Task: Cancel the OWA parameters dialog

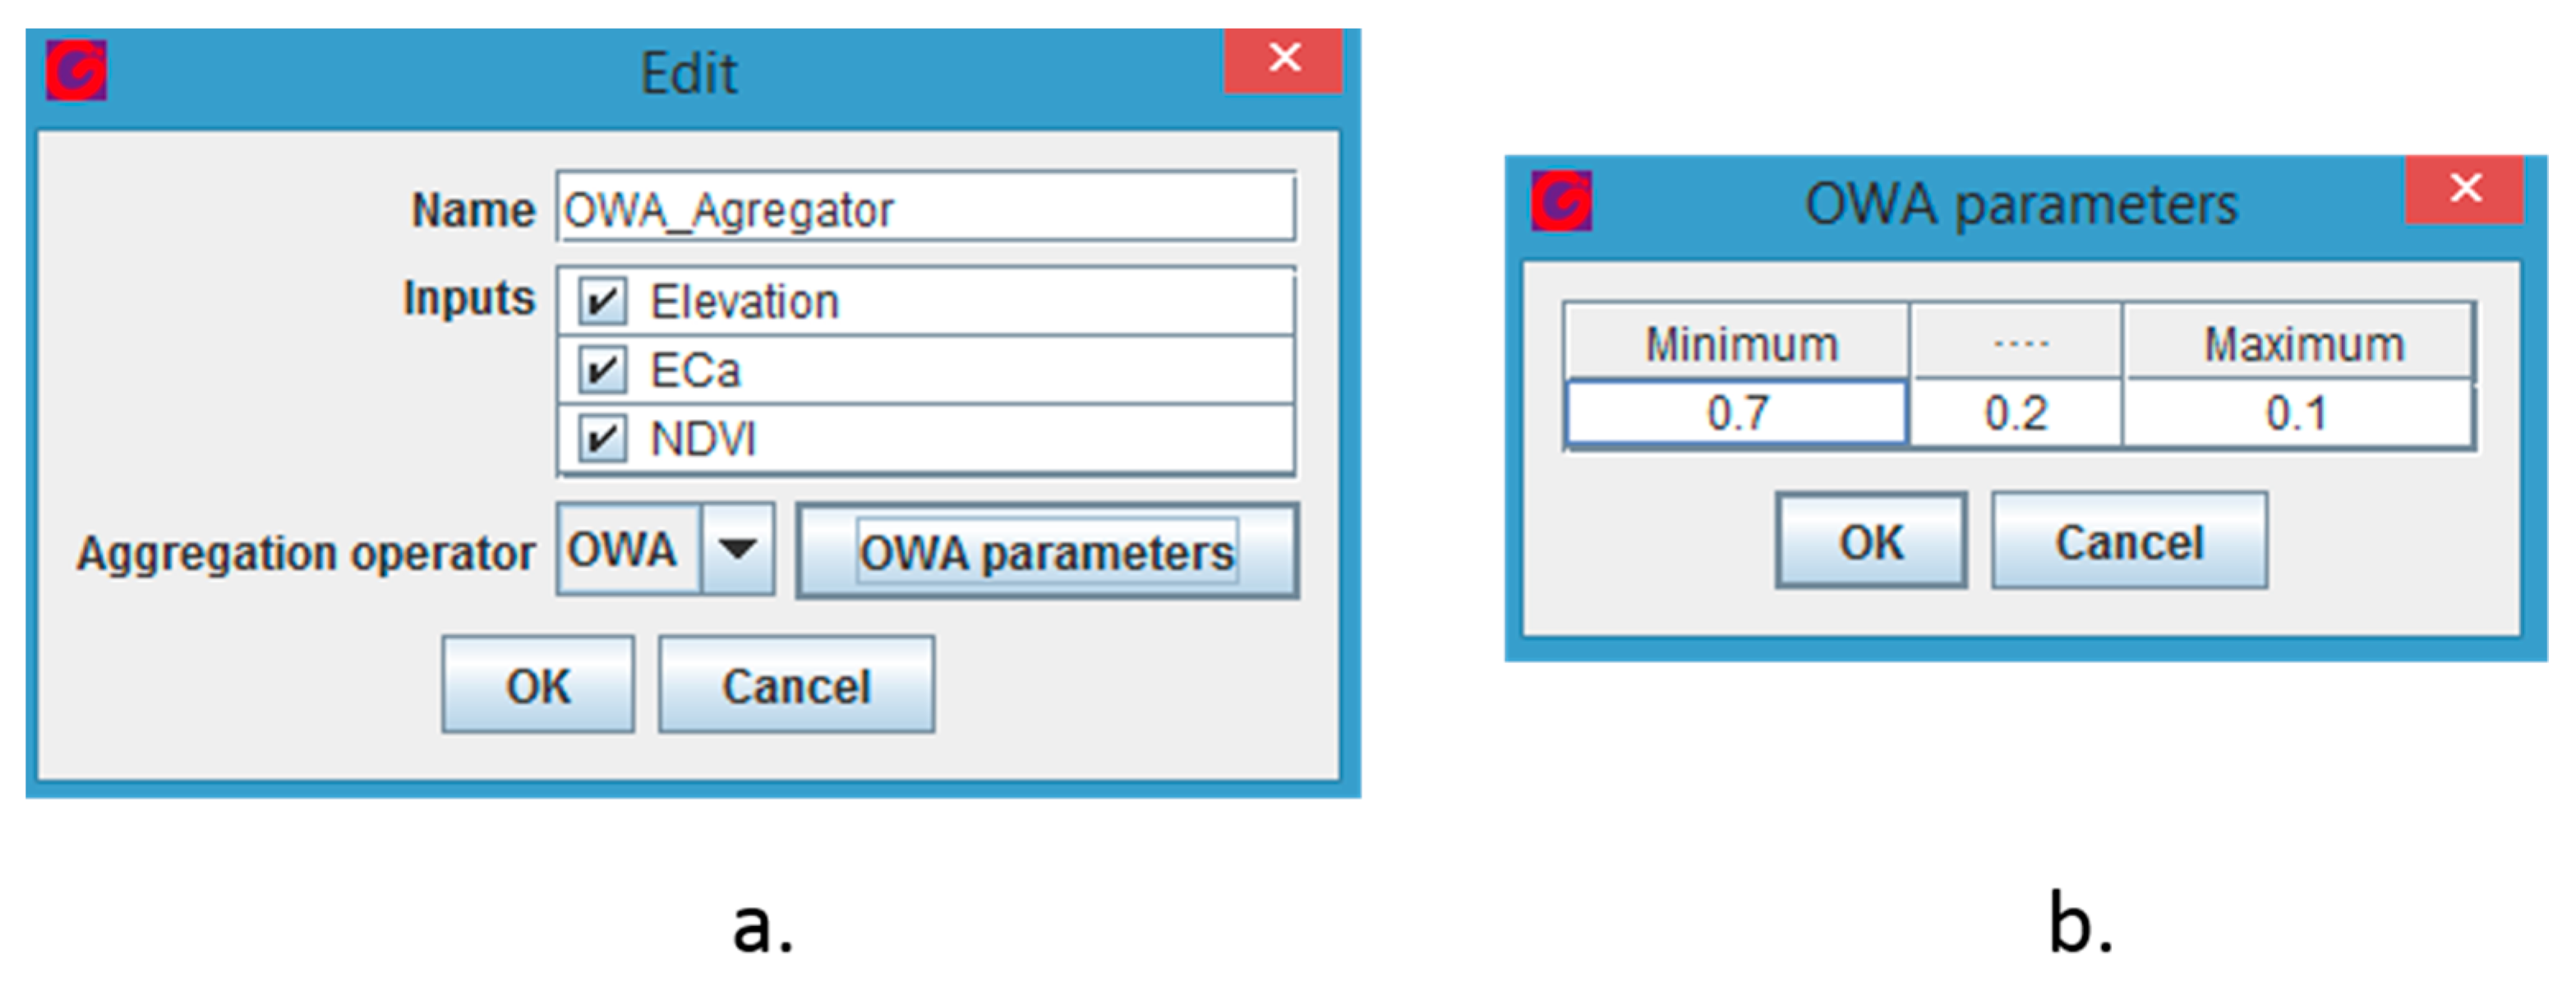Action: click(x=2128, y=542)
